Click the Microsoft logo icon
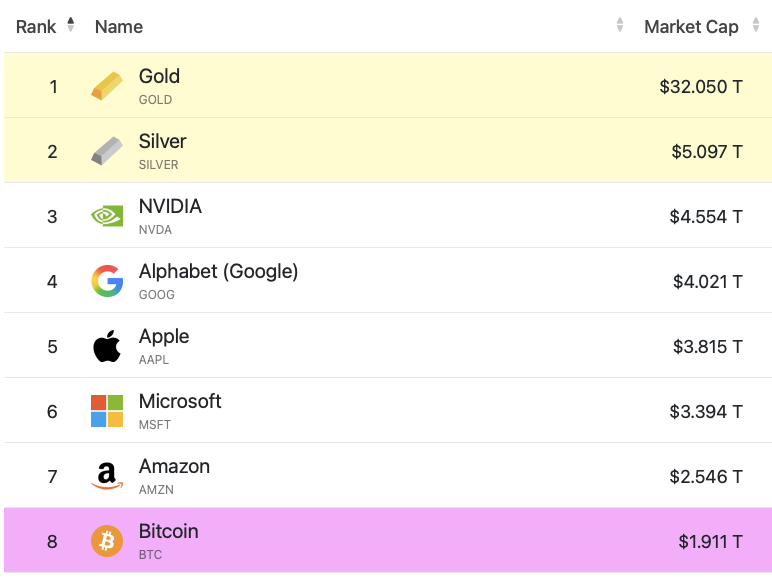The width and height of the screenshot is (772, 582). click(x=107, y=411)
